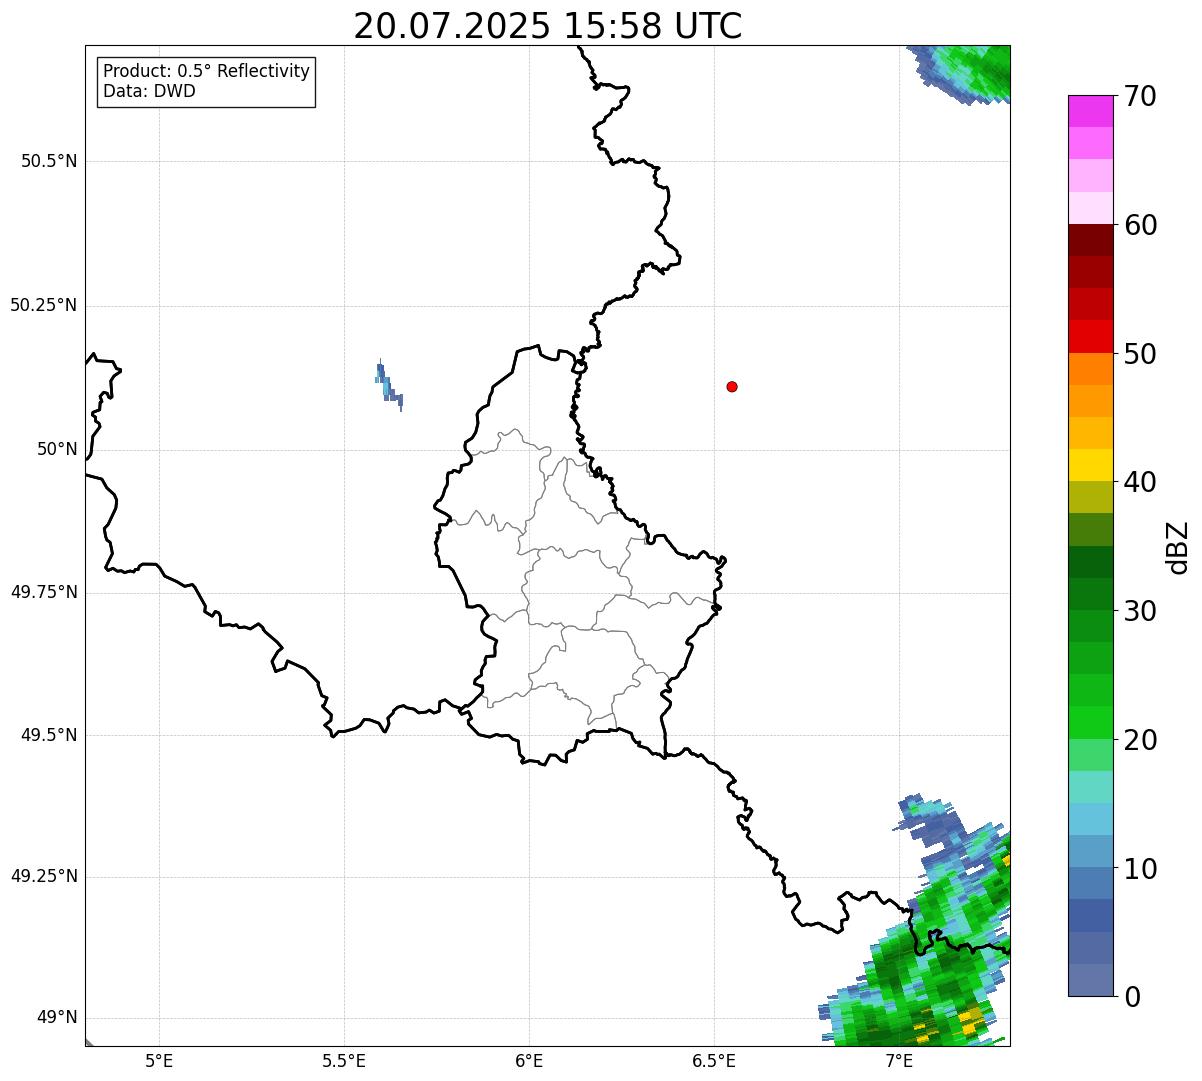Screen dimensions: 1202x1081
Task: Click the 7°E longitude label
Action: point(899,1060)
